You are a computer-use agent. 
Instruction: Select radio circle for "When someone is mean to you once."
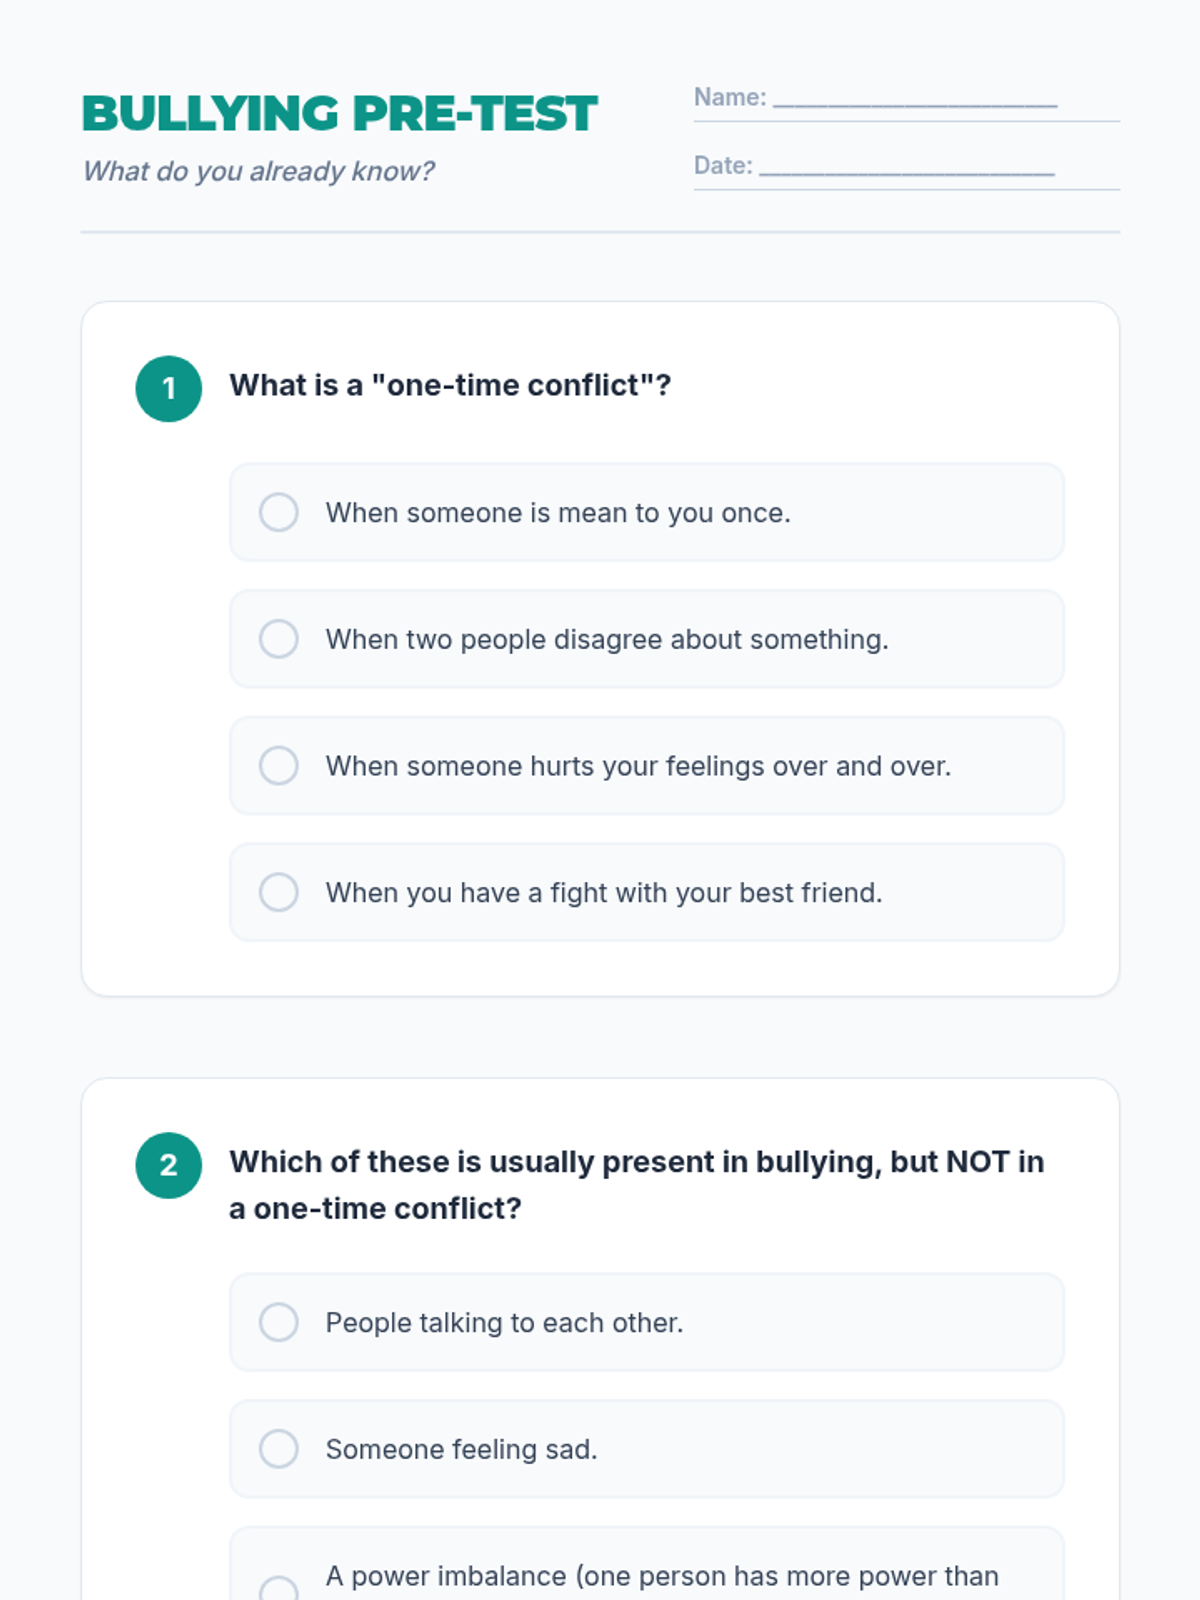(279, 512)
